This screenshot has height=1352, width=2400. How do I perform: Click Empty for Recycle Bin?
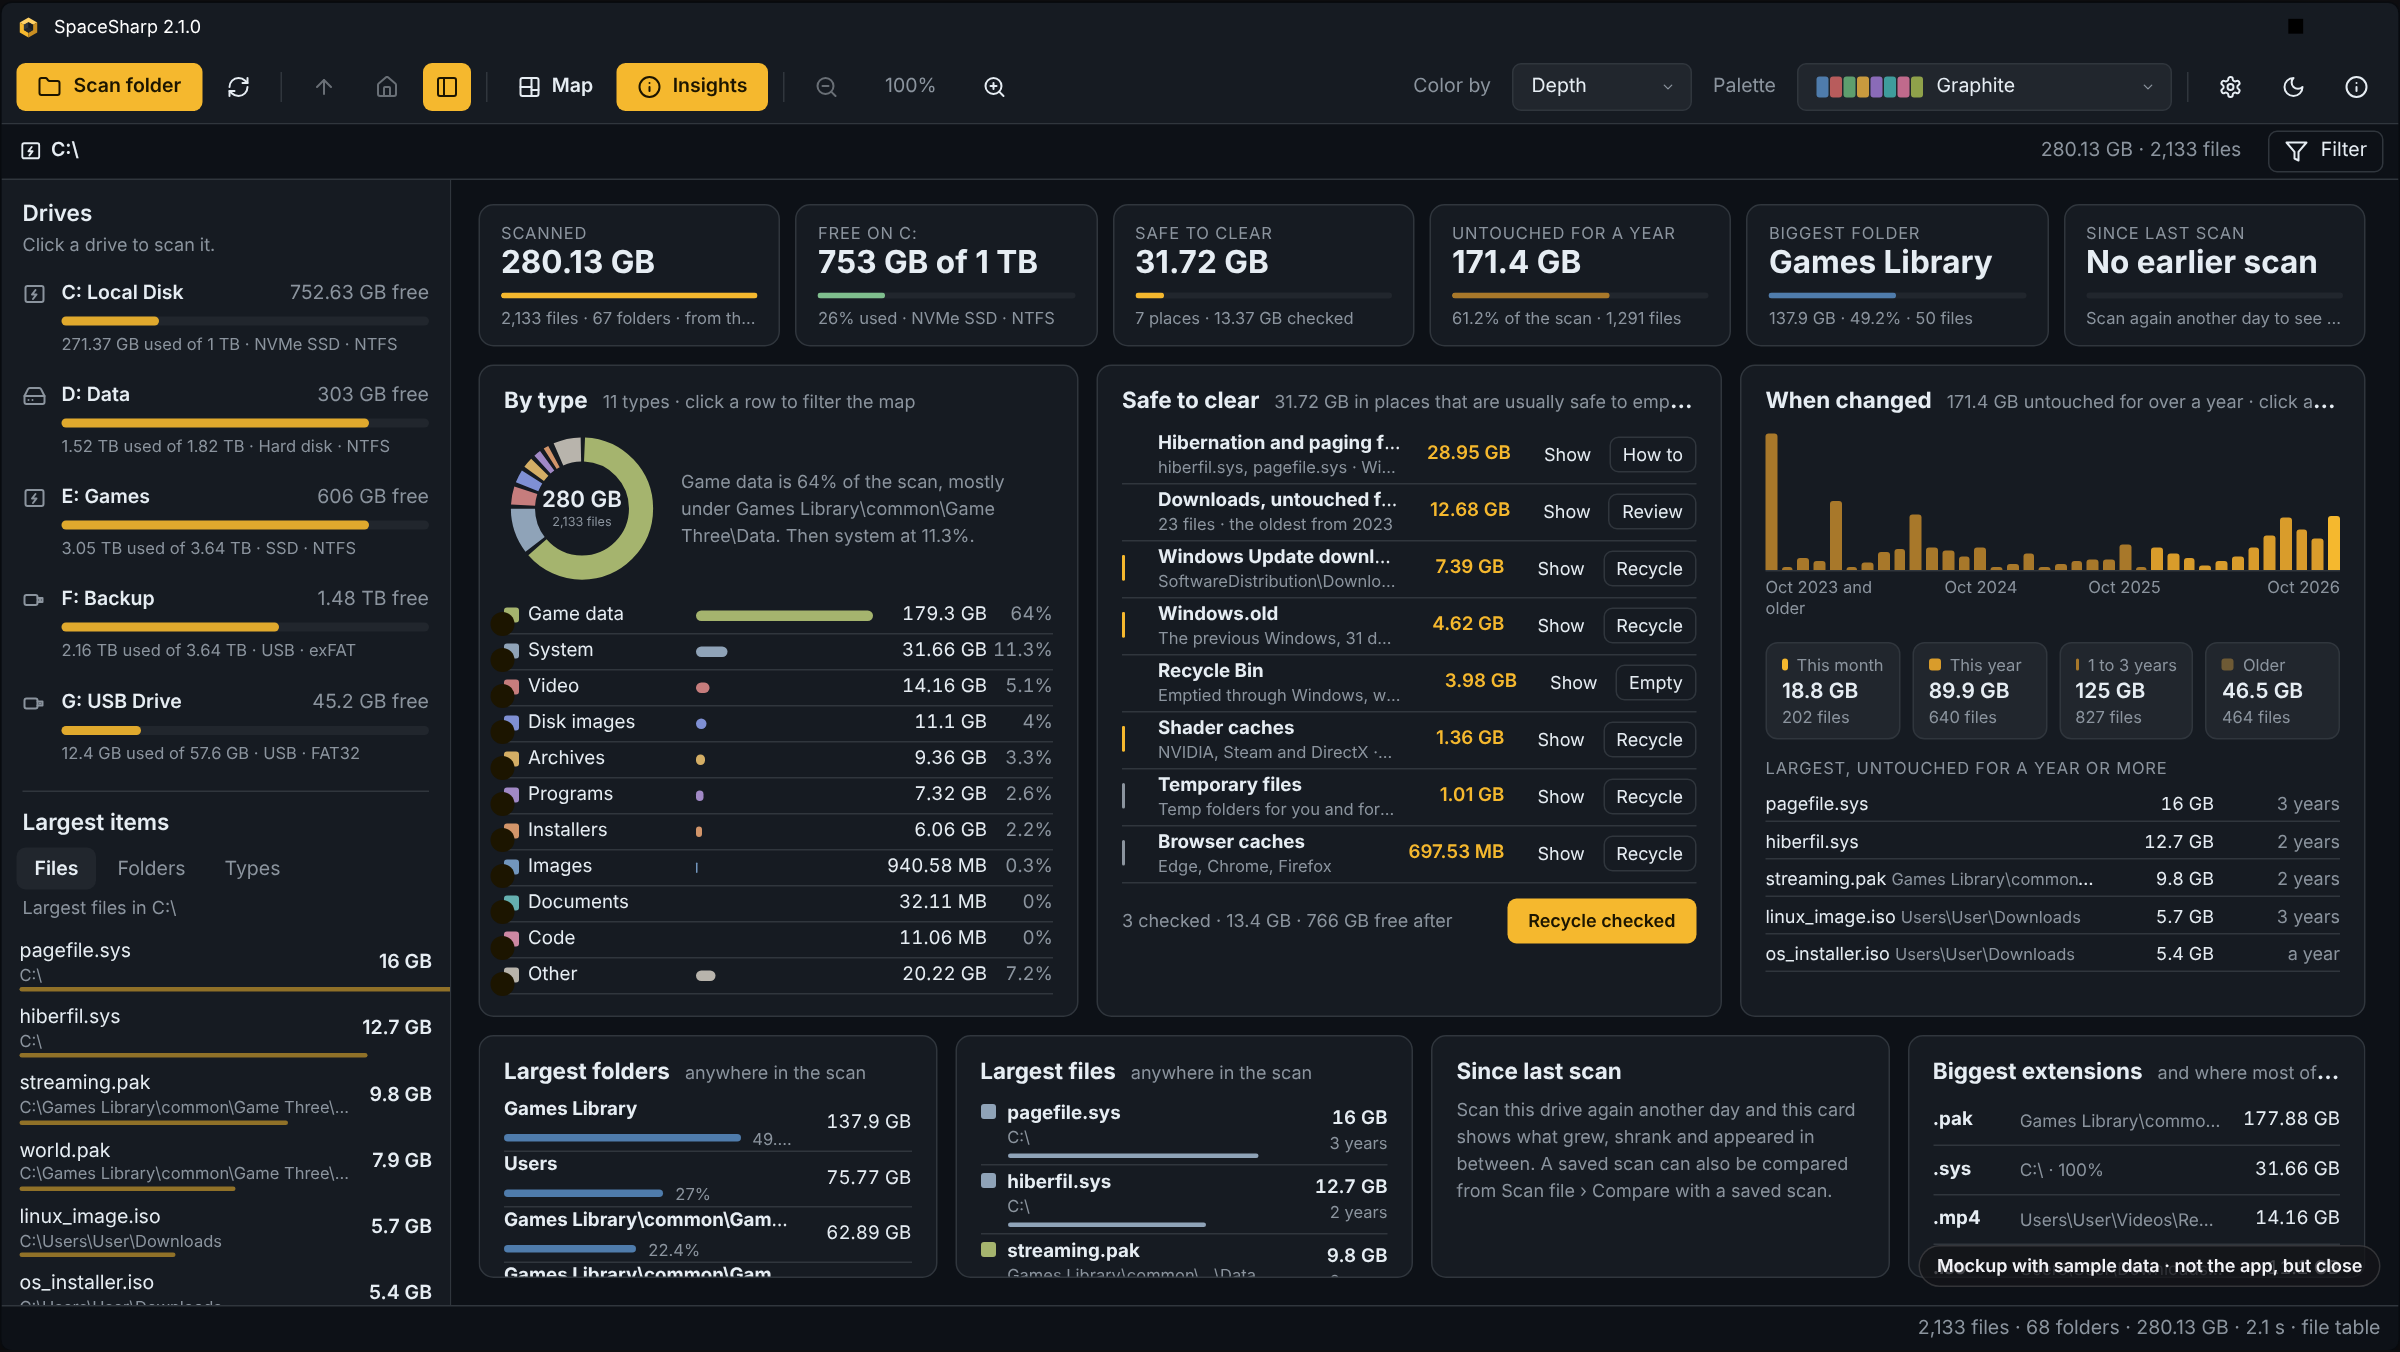(1655, 682)
